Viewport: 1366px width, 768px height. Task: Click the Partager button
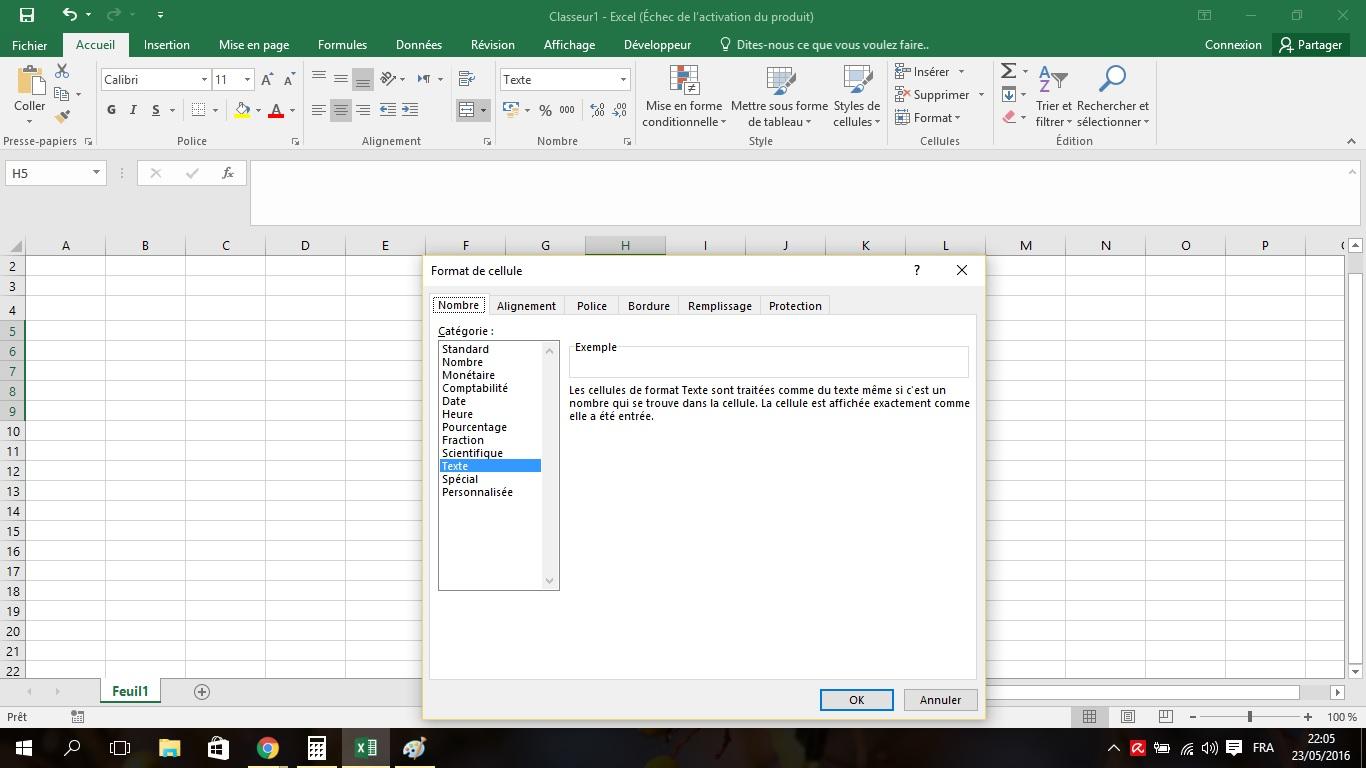[1311, 45]
